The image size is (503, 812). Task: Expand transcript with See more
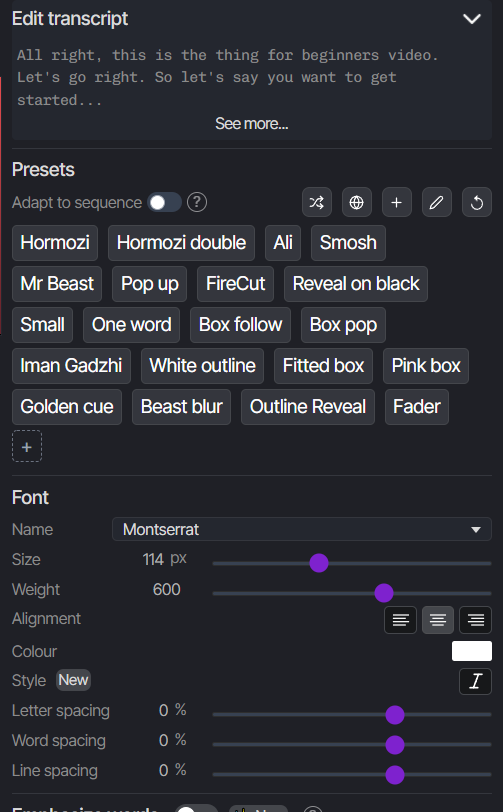(252, 124)
